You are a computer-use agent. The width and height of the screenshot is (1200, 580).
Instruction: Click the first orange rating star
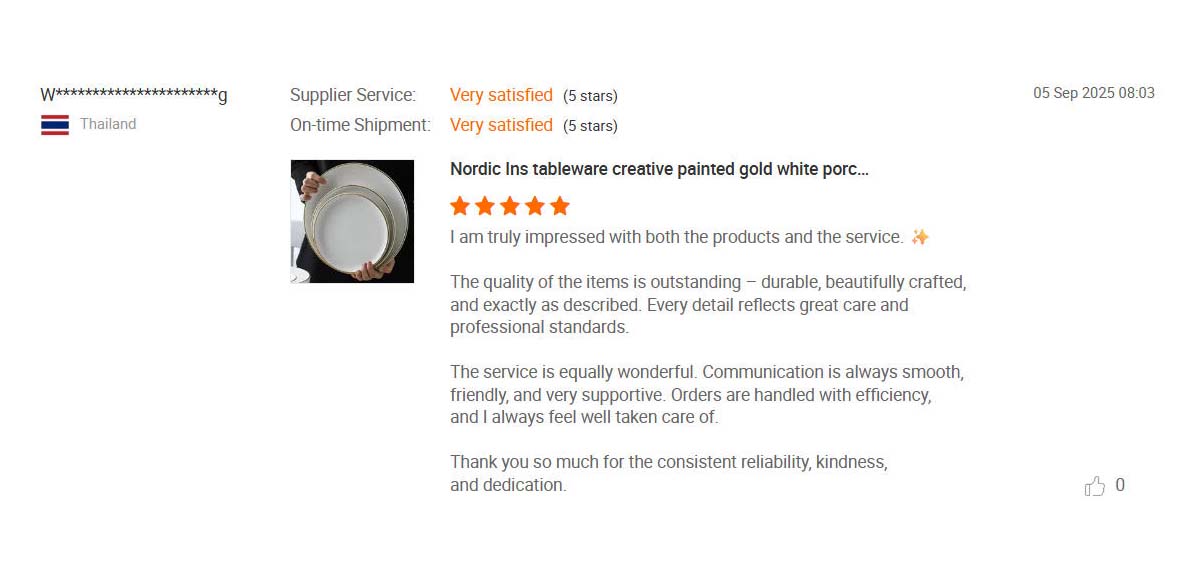(460, 206)
